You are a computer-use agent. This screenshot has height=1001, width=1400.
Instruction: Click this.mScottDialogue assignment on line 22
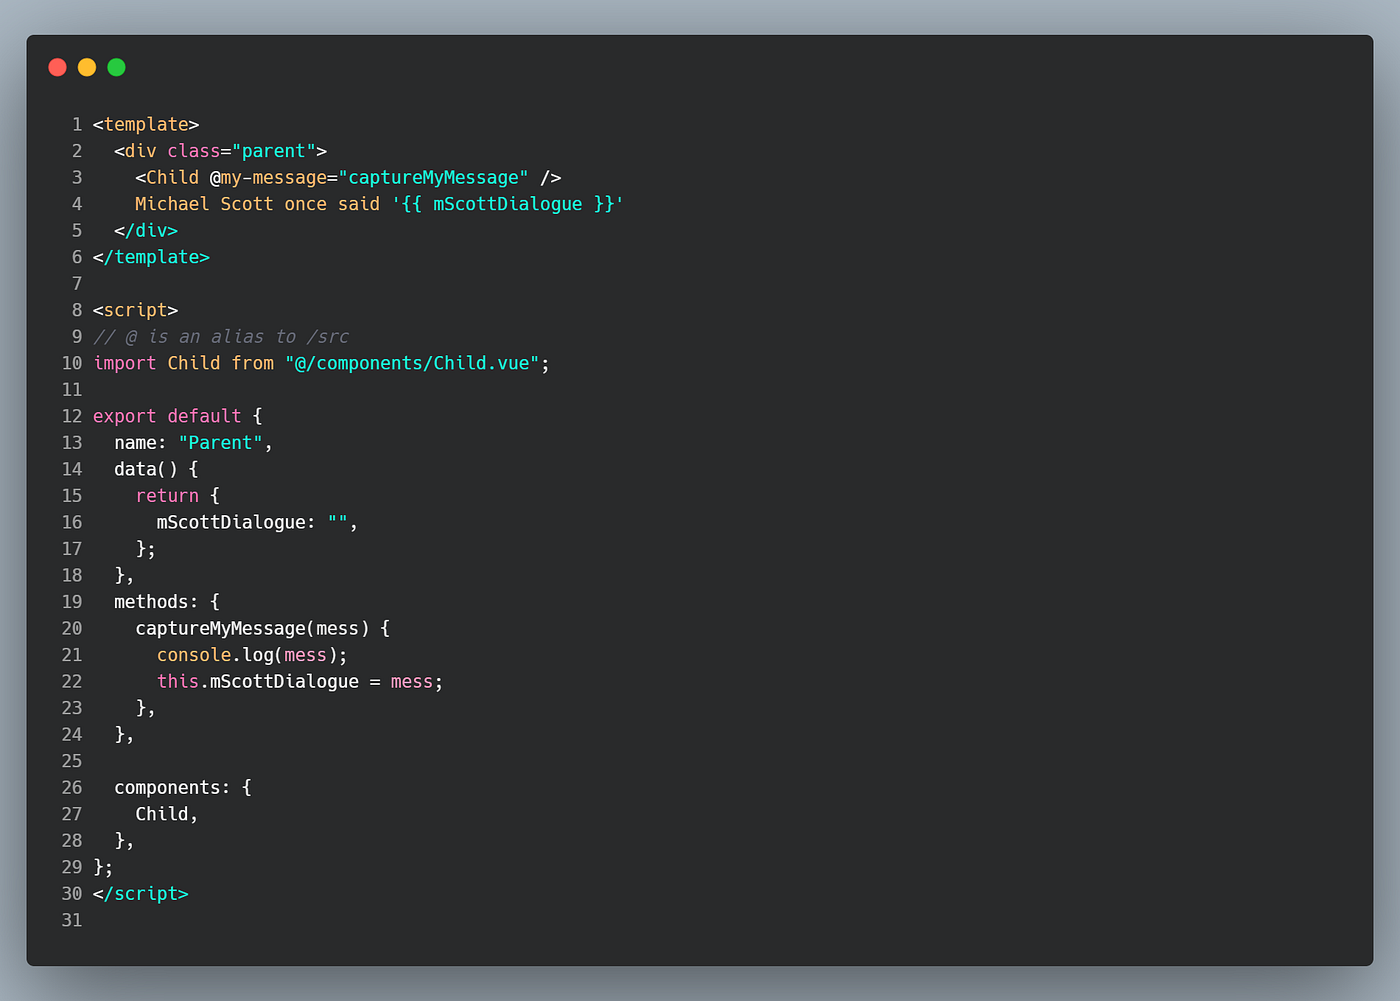(x=300, y=681)
